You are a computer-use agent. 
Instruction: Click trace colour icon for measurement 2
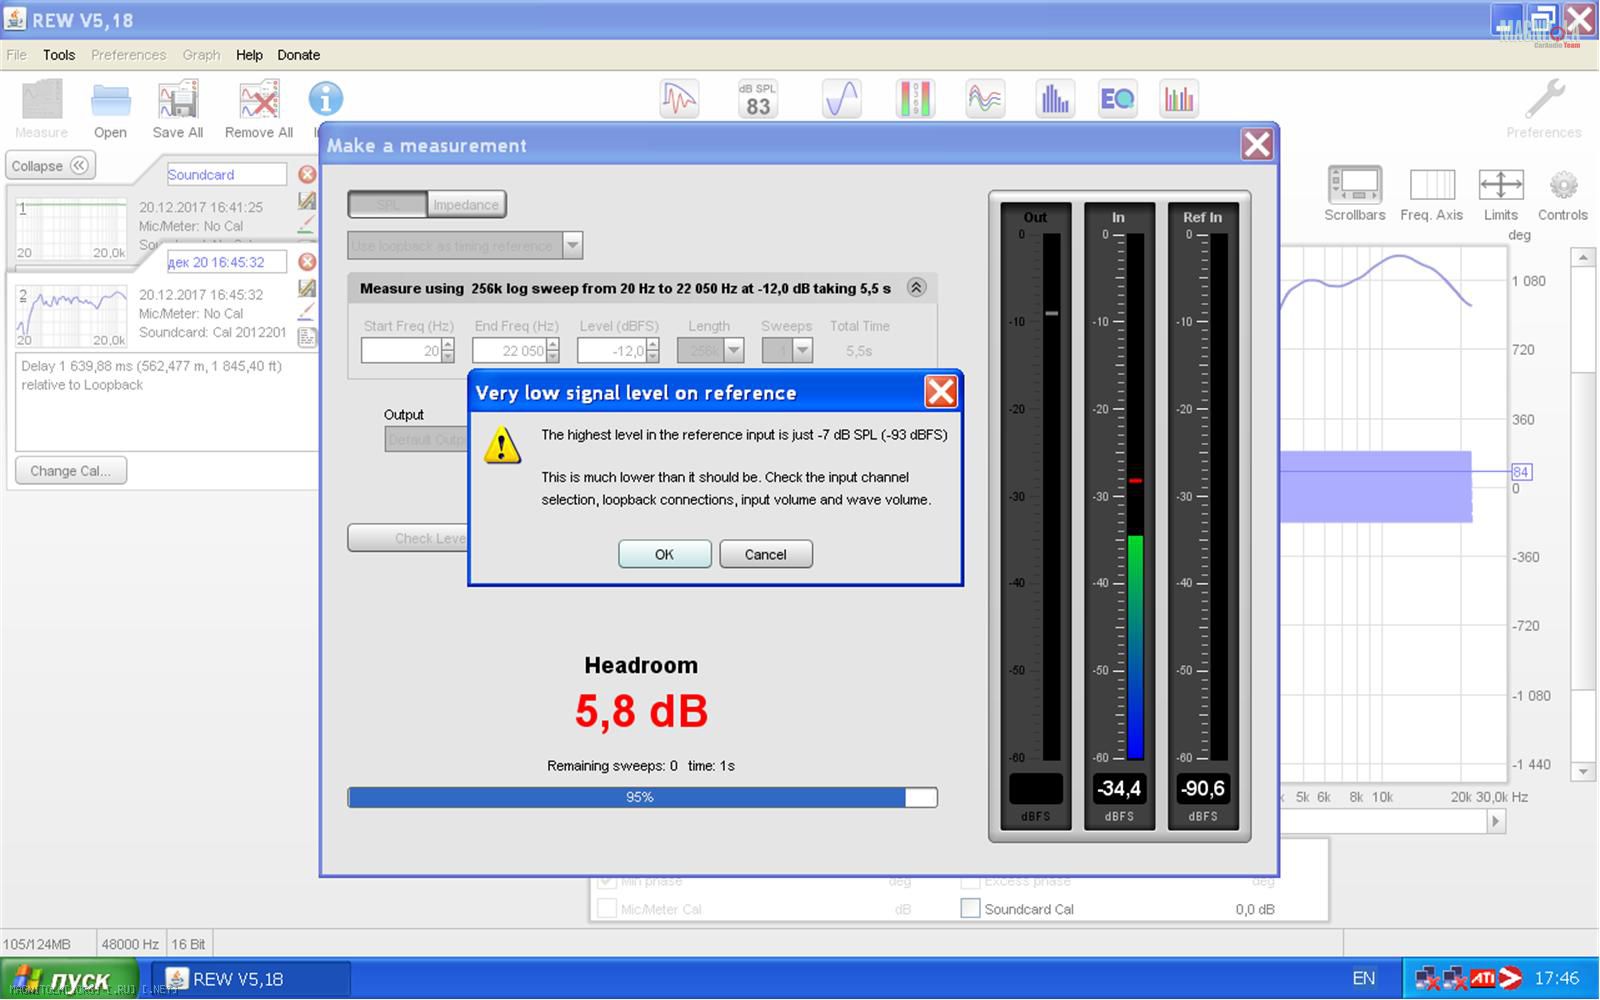click(307, 313)
